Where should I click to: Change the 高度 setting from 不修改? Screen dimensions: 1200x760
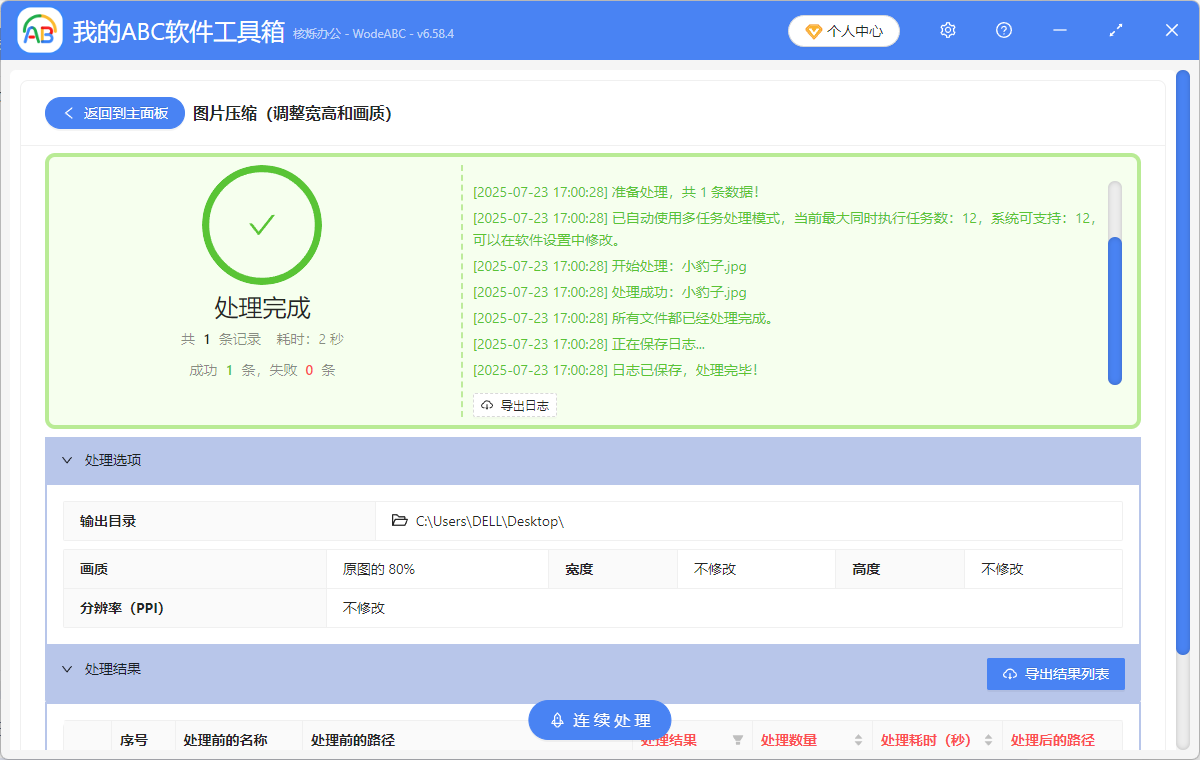click(1042, 568)
